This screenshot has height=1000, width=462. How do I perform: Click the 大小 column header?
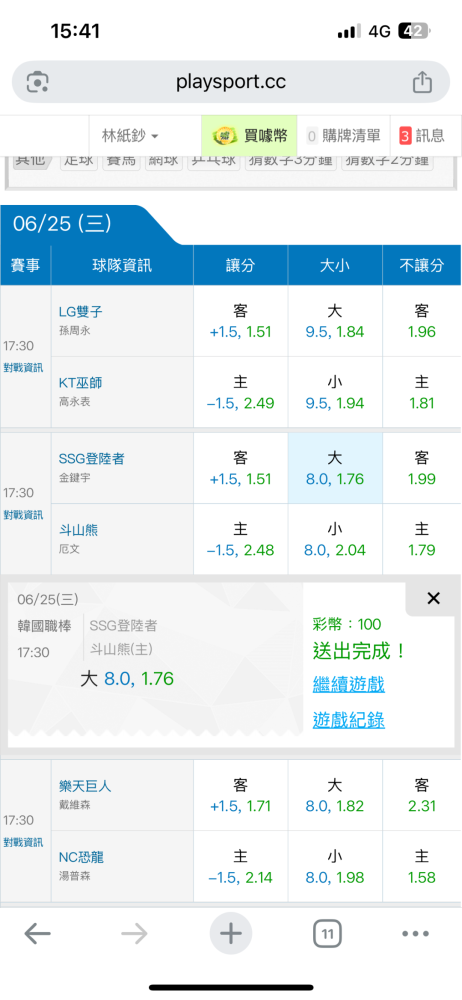click(x=335, y=265)
